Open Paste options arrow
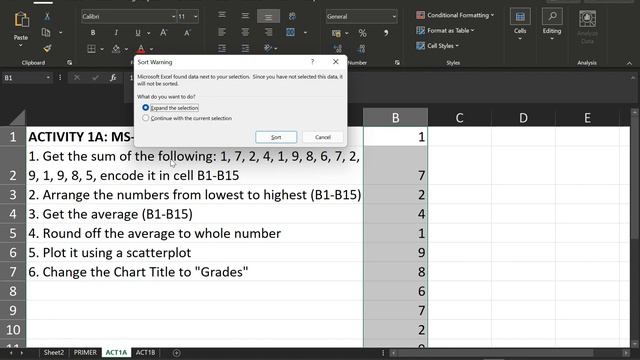640x360 pixels. [21, 45]
